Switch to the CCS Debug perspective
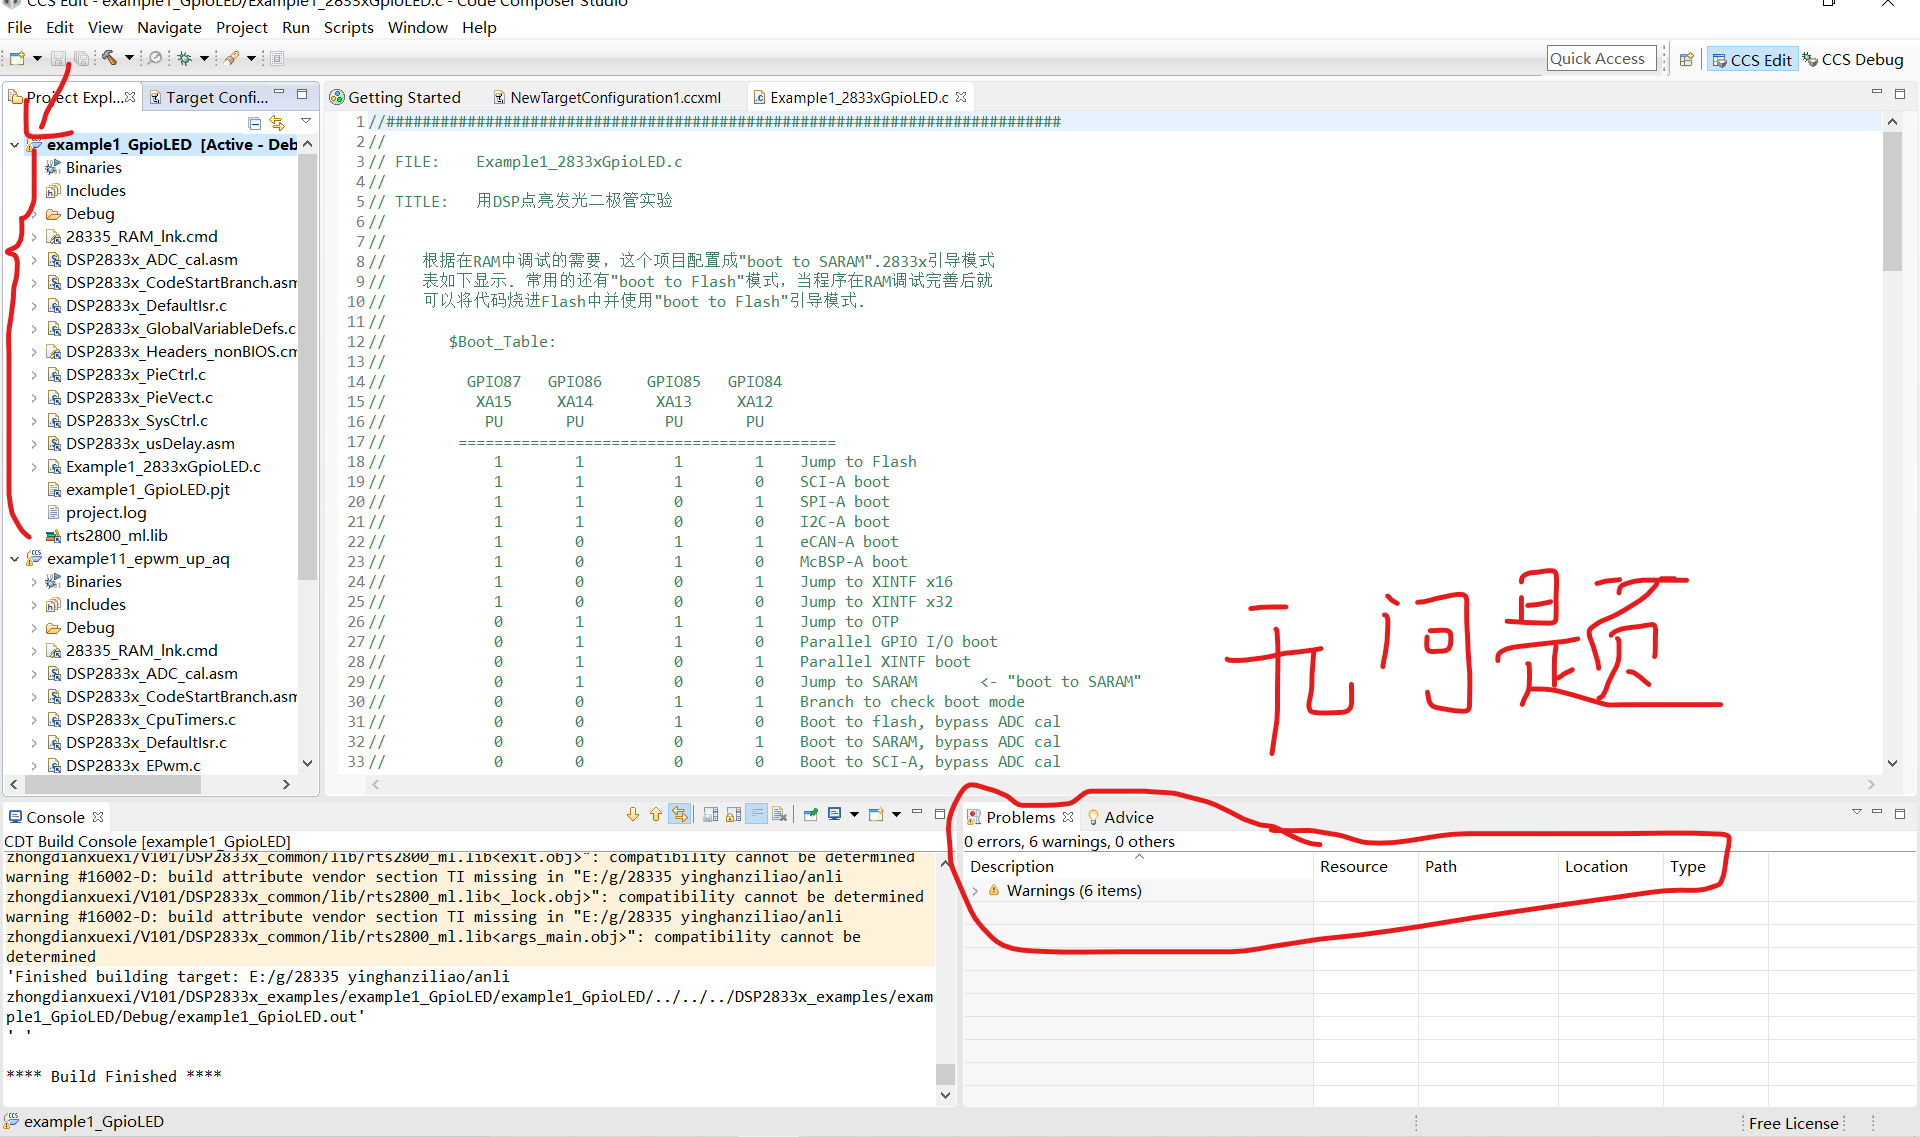The width and height of the screenshot is (1920, 1137). (x=1855, y=59)
